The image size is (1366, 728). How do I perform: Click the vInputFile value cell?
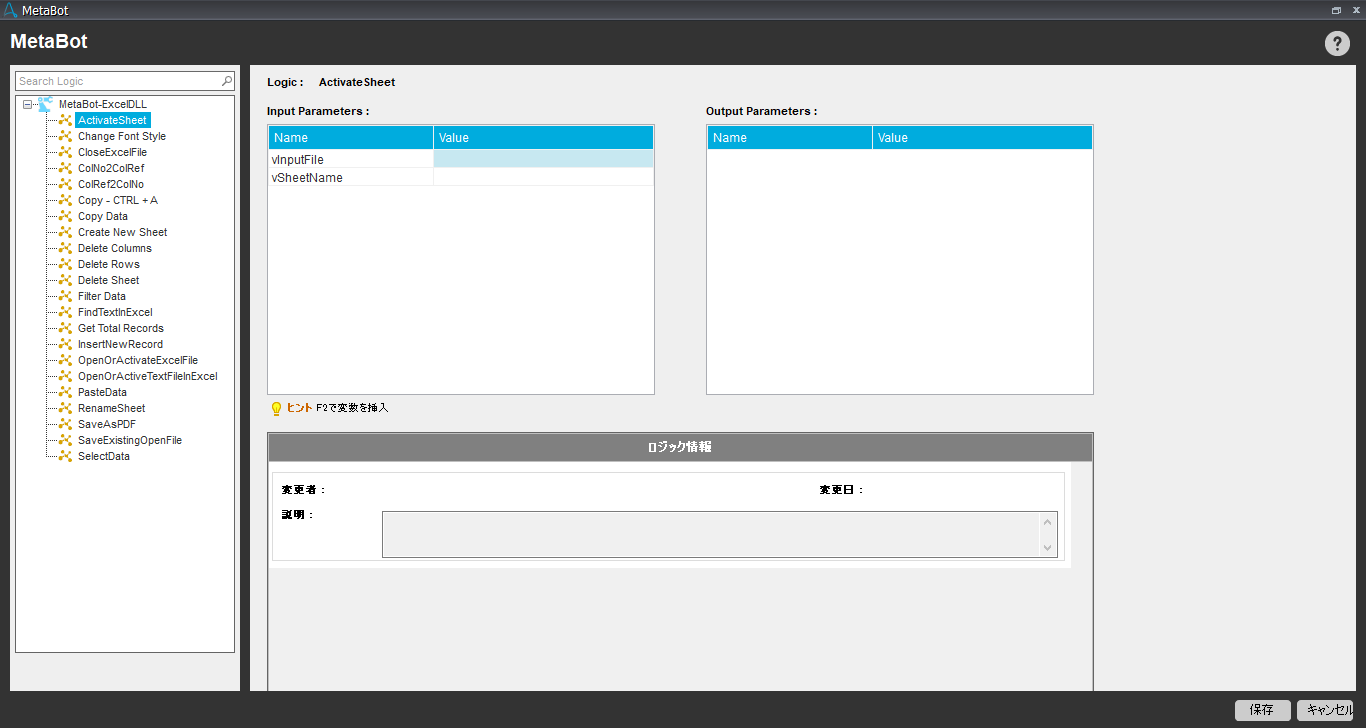pyautogui.click(x=543, y=159)
